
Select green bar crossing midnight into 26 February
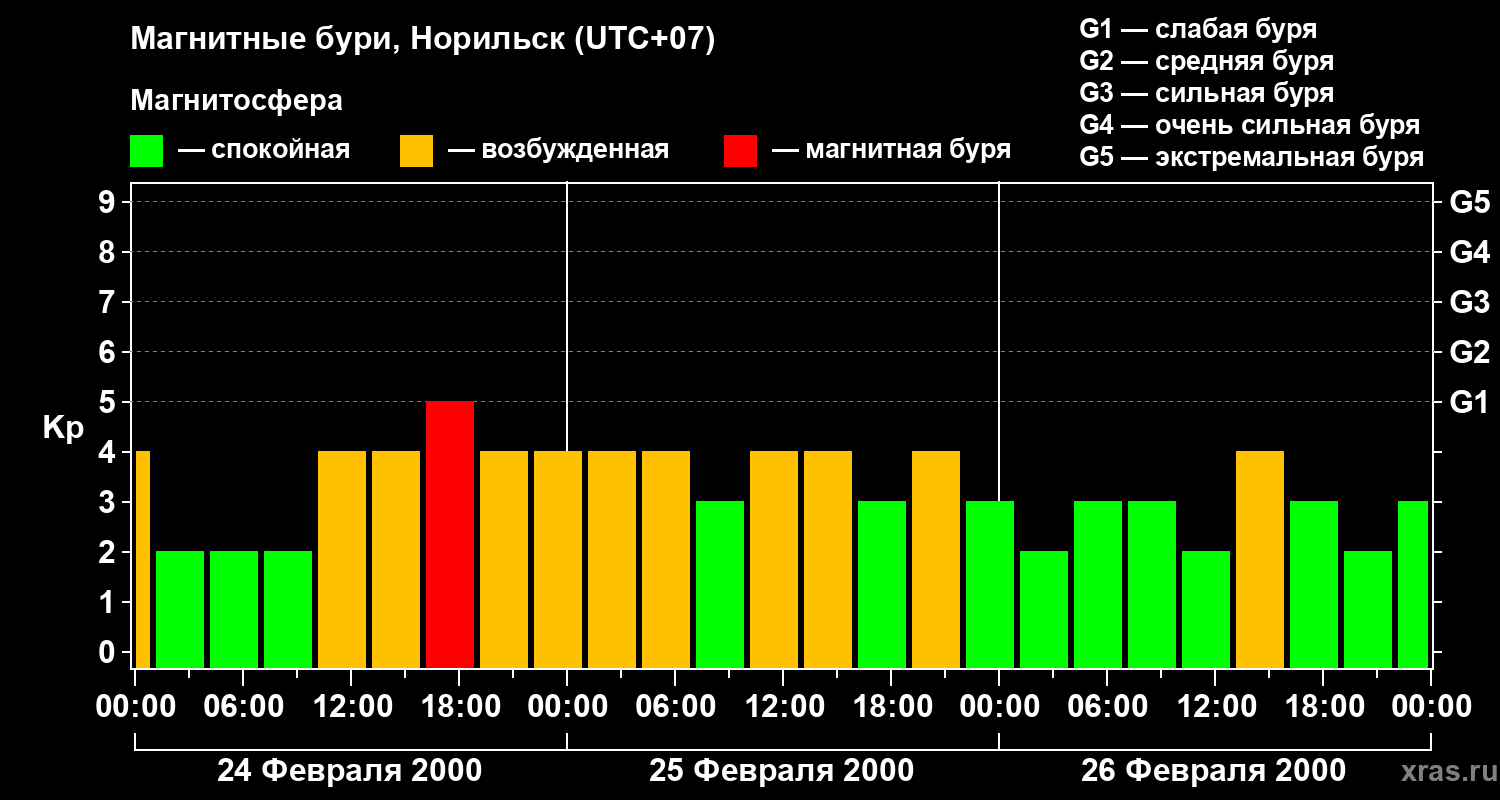click(x=990, y=584)
